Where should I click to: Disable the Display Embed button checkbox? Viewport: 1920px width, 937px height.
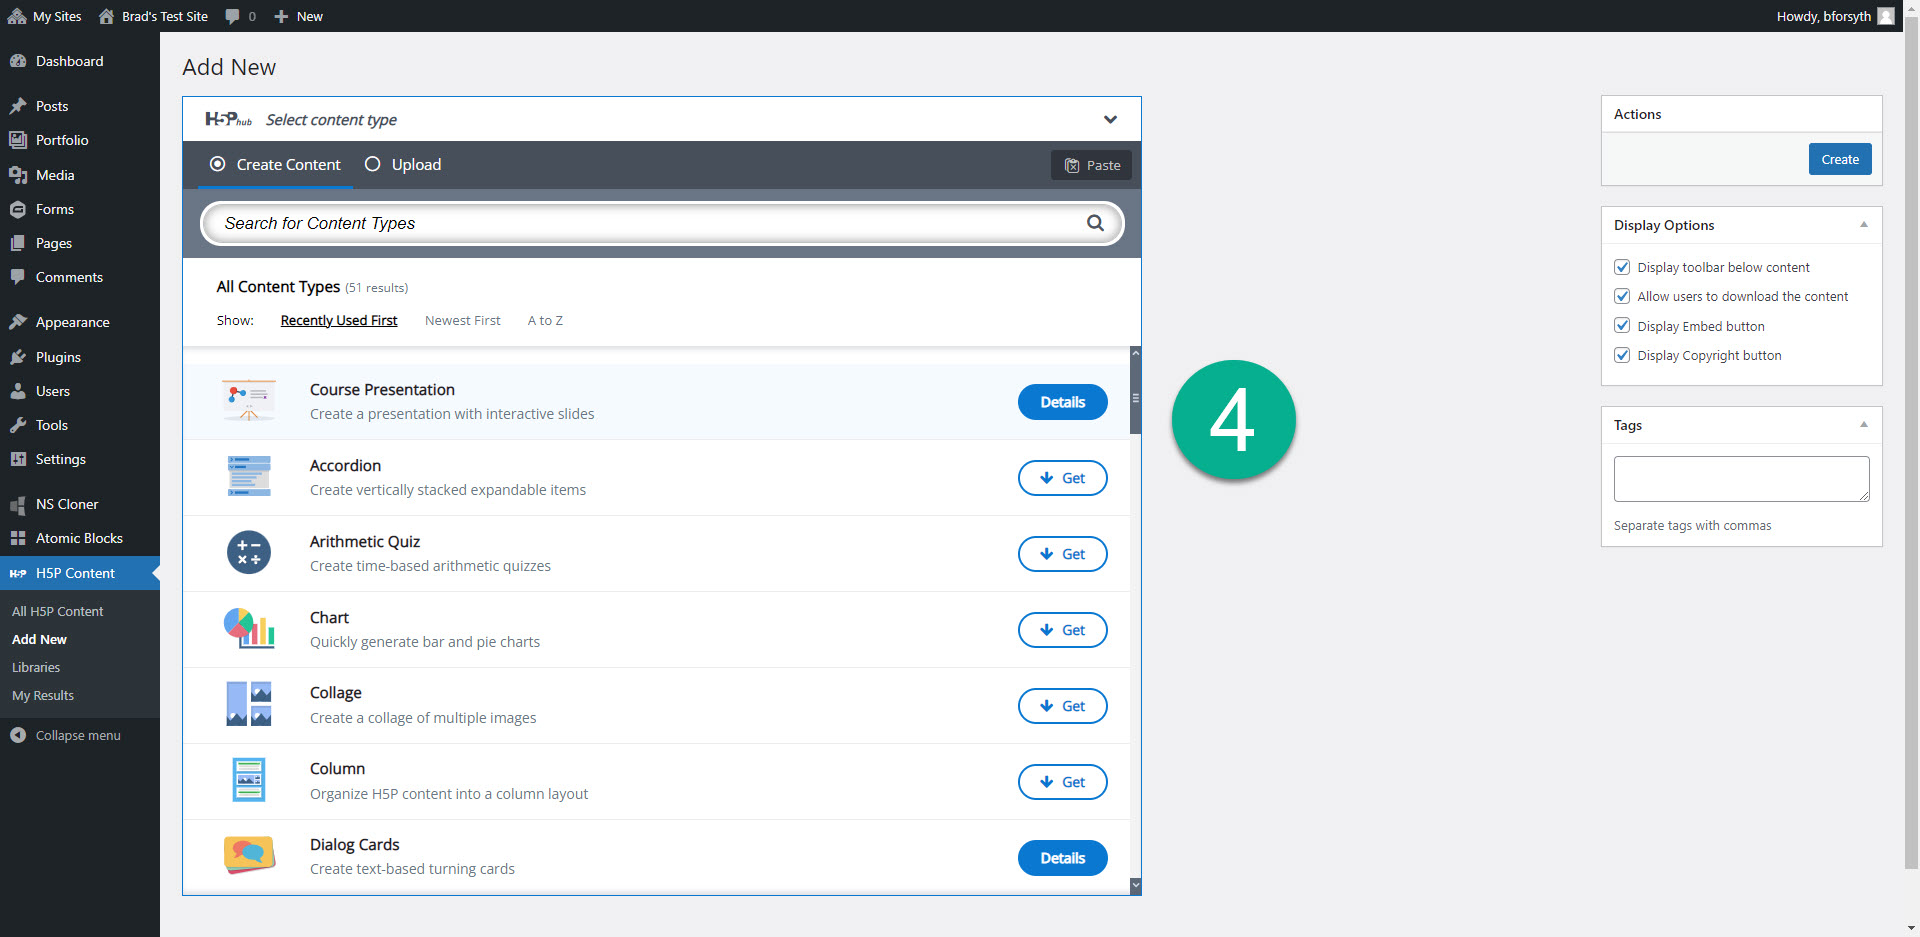(x=1622, y=326)
